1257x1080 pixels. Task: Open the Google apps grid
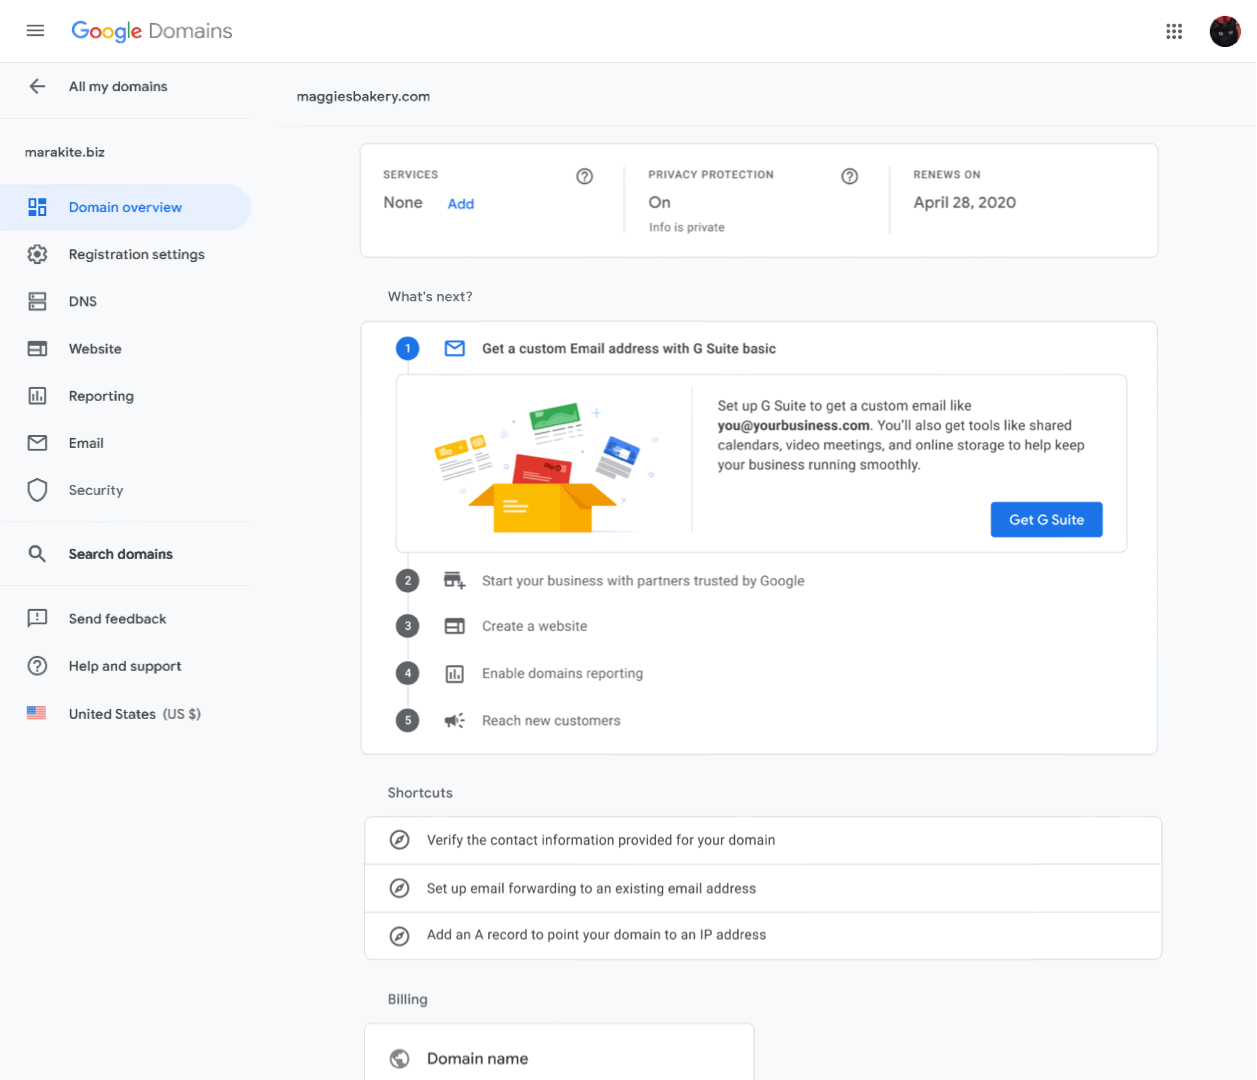pos(1174,32)
